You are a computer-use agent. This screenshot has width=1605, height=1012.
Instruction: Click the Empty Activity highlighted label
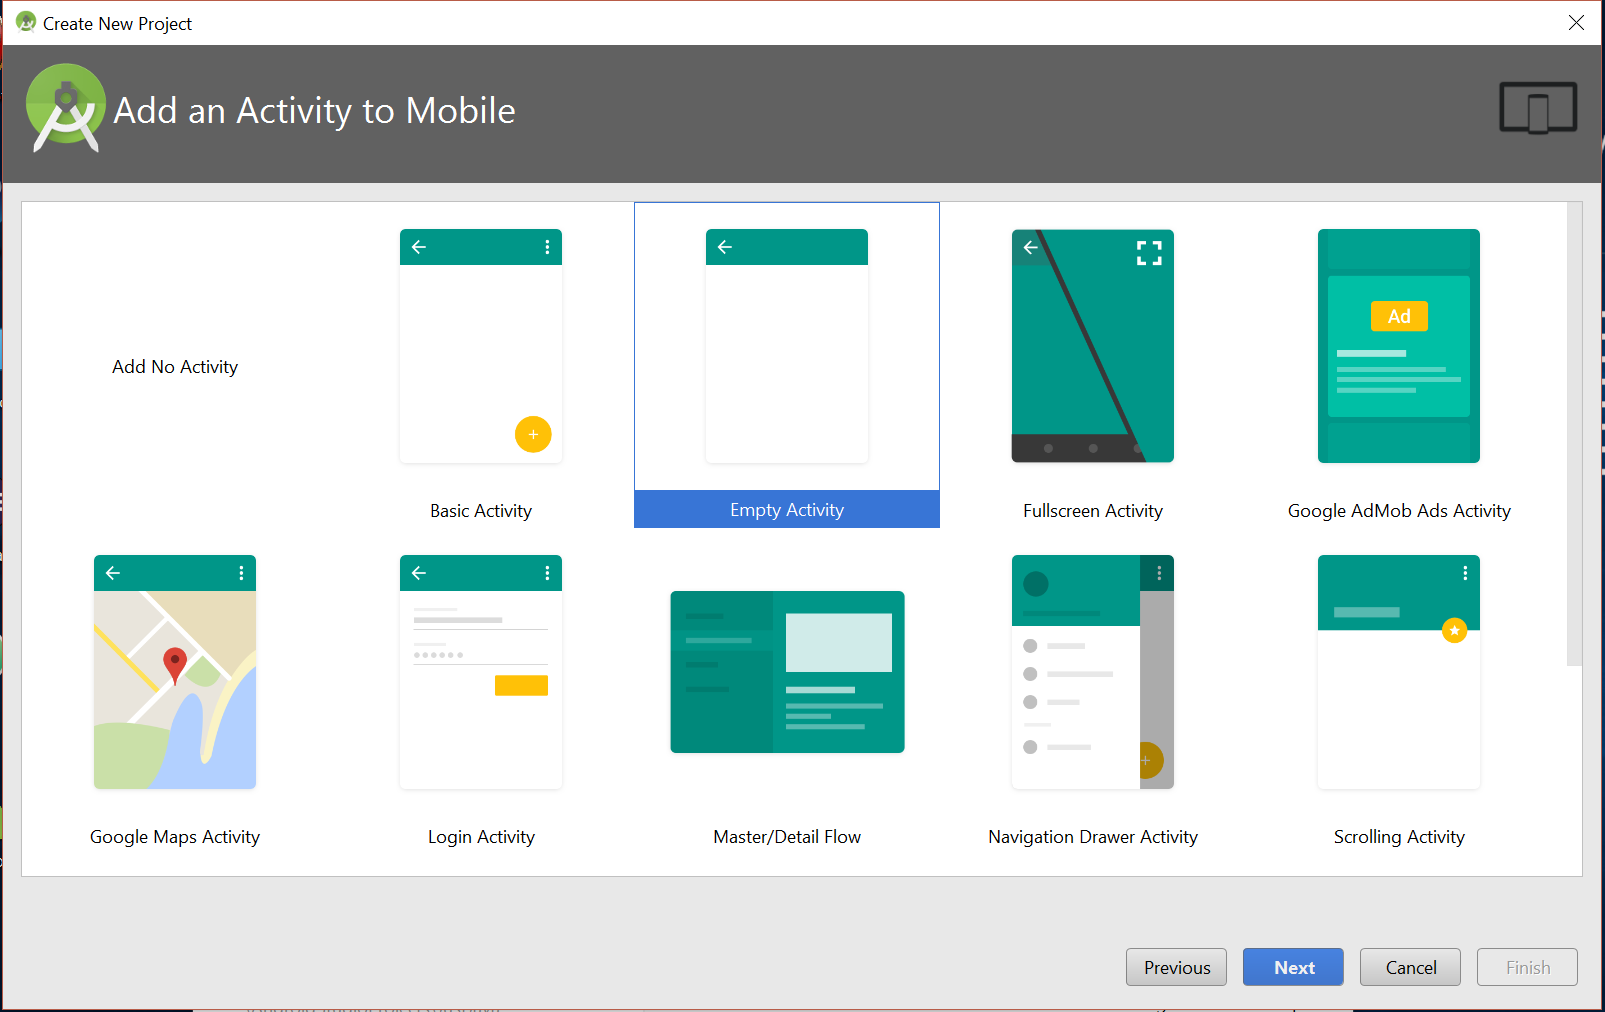tap(787, 509)
